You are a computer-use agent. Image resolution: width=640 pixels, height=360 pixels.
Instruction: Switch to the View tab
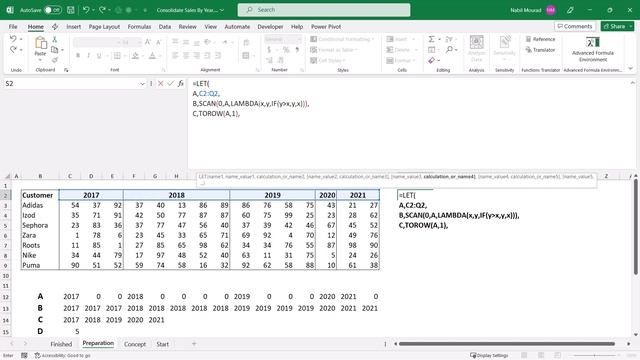211,27
